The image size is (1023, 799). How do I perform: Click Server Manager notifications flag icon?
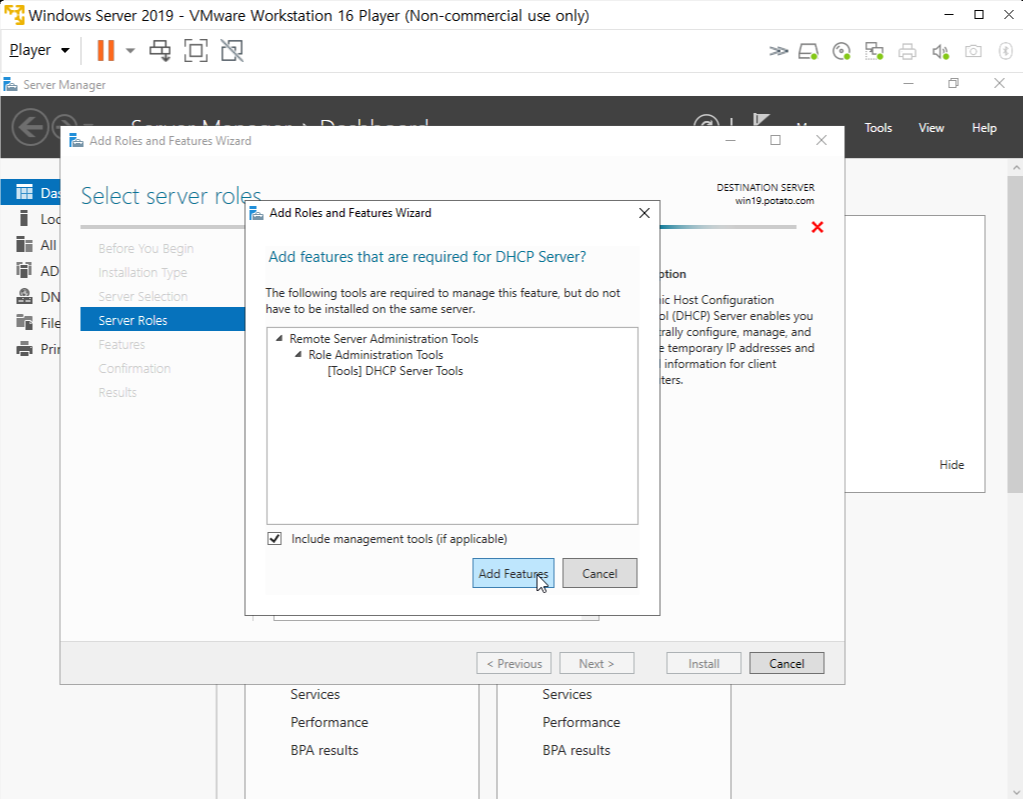761,119
